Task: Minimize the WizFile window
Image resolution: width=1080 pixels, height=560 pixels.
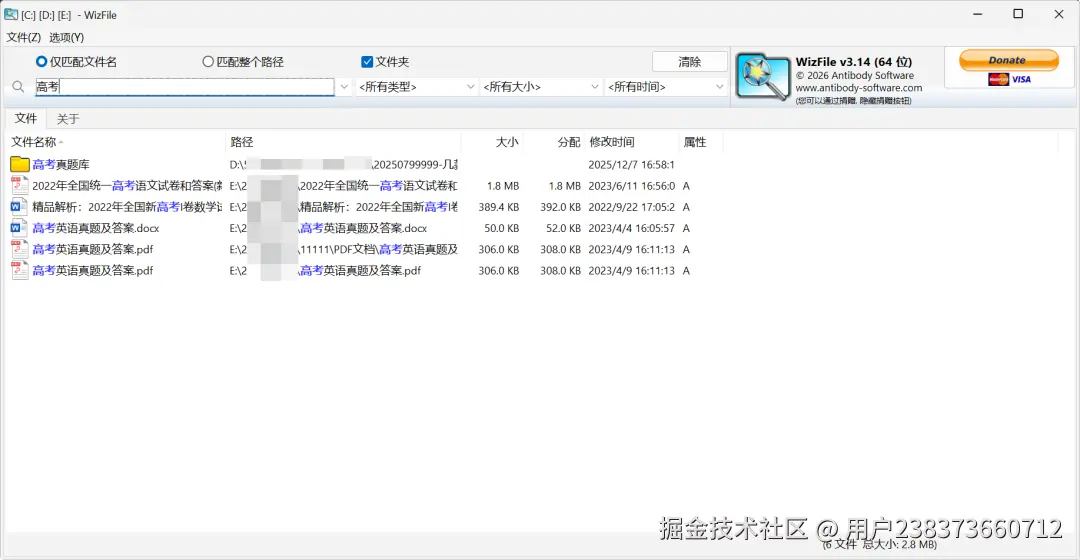Action: (977, 14)
